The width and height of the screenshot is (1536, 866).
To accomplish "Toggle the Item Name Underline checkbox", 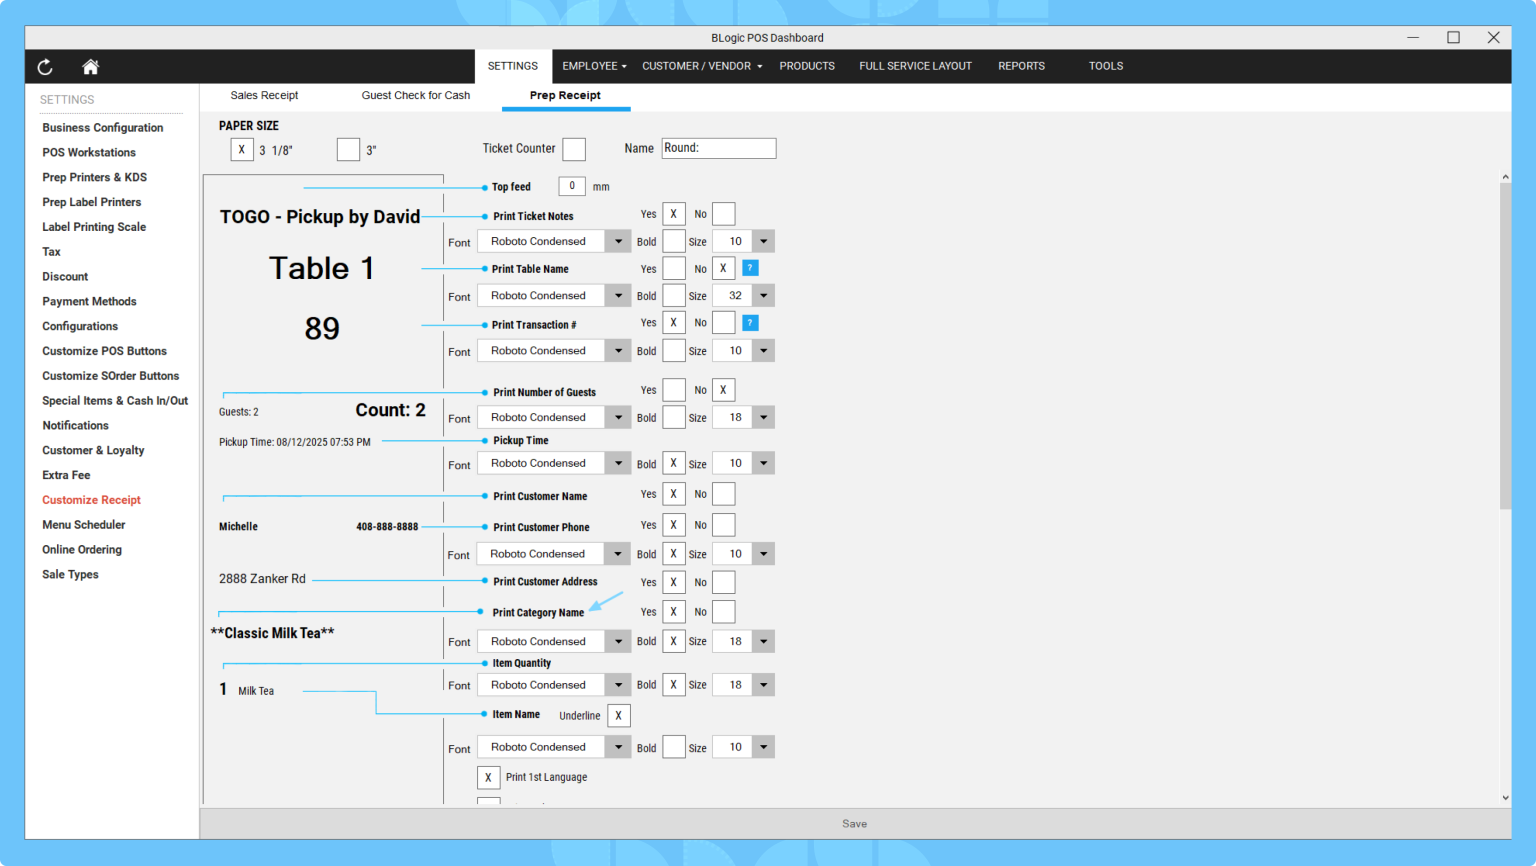I will 619,715.
